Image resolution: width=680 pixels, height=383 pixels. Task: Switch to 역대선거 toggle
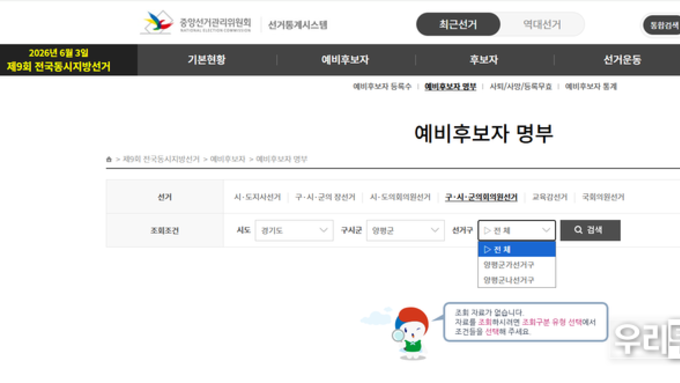542,24
